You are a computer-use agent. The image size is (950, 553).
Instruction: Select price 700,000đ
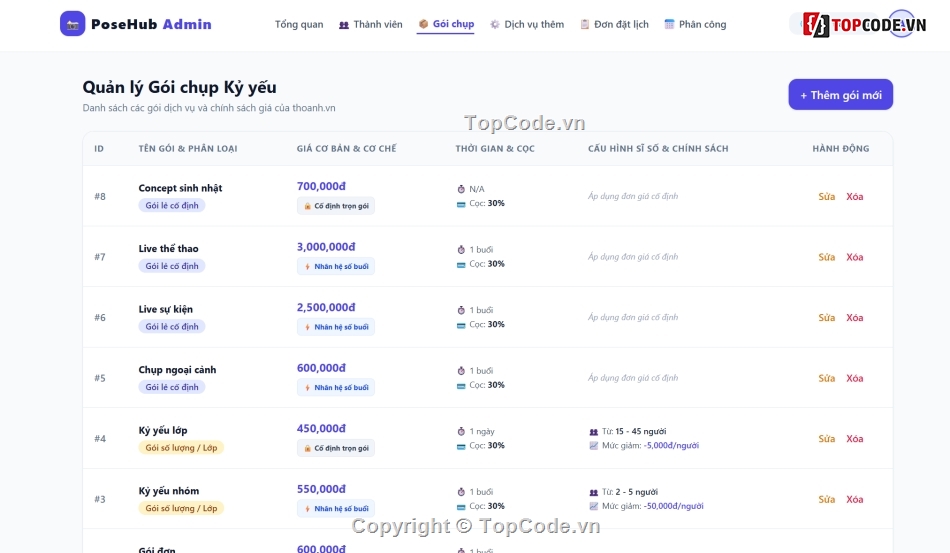pyautogui.click(x=321, y=186)
